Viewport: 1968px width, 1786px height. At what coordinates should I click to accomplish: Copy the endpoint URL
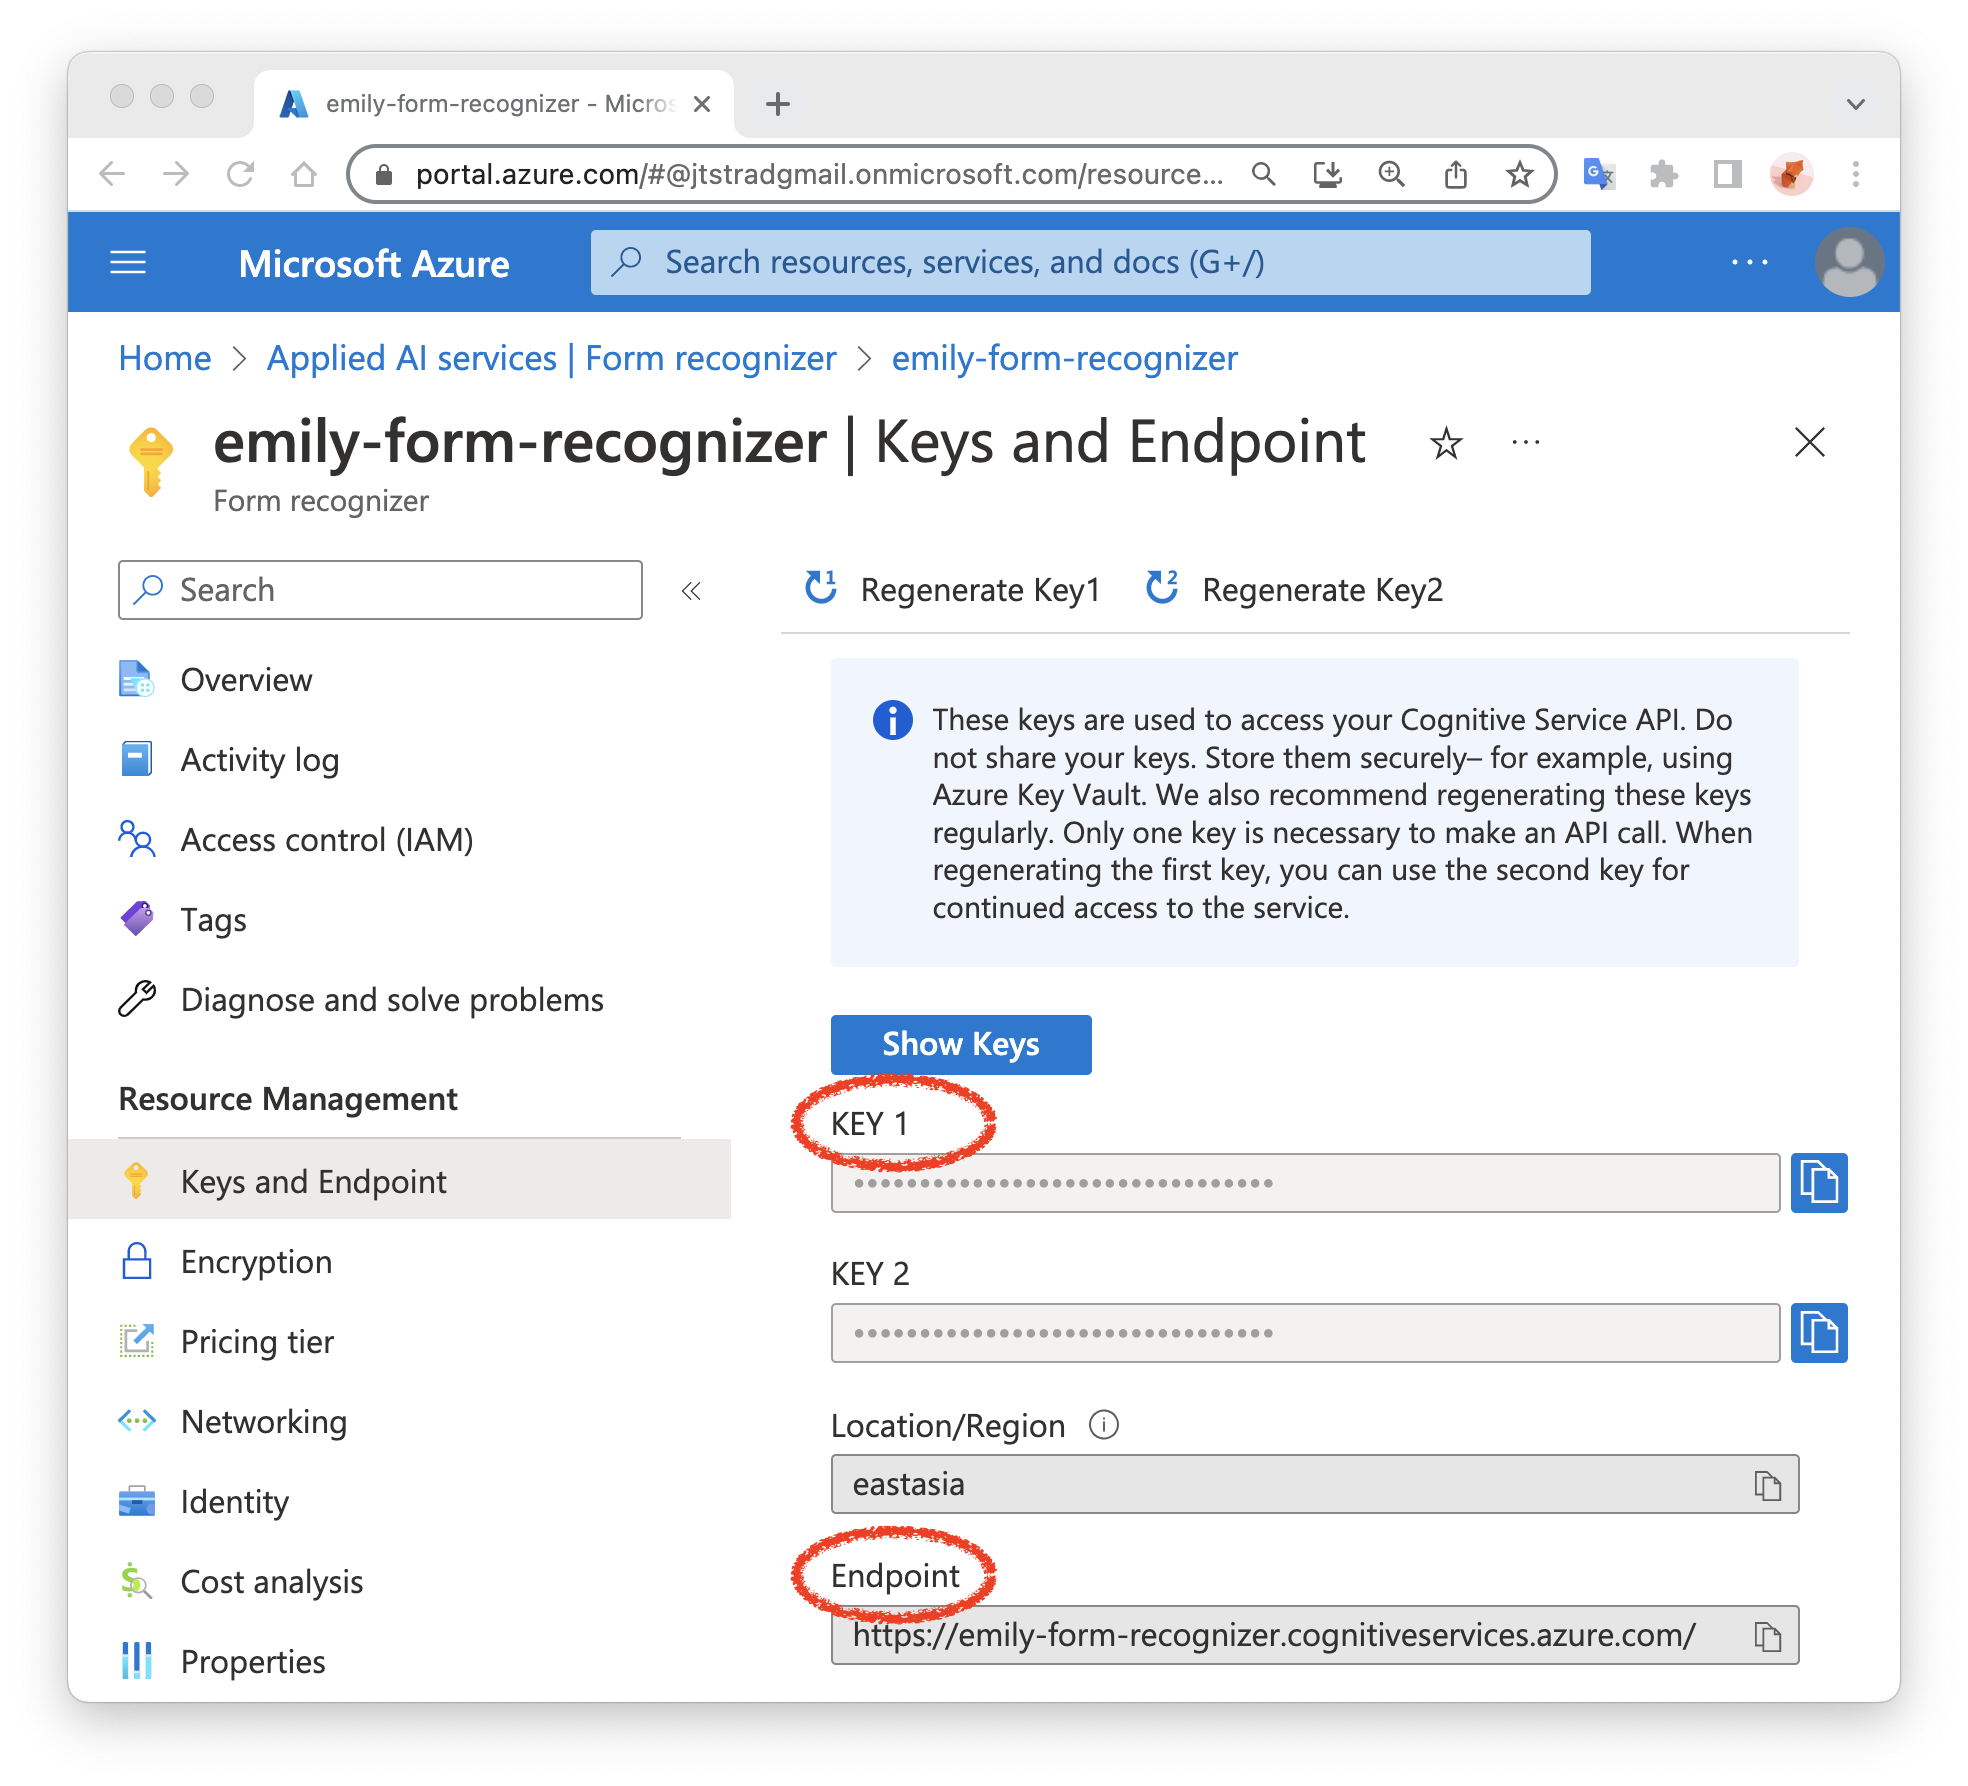[x=1767, y=1637]
